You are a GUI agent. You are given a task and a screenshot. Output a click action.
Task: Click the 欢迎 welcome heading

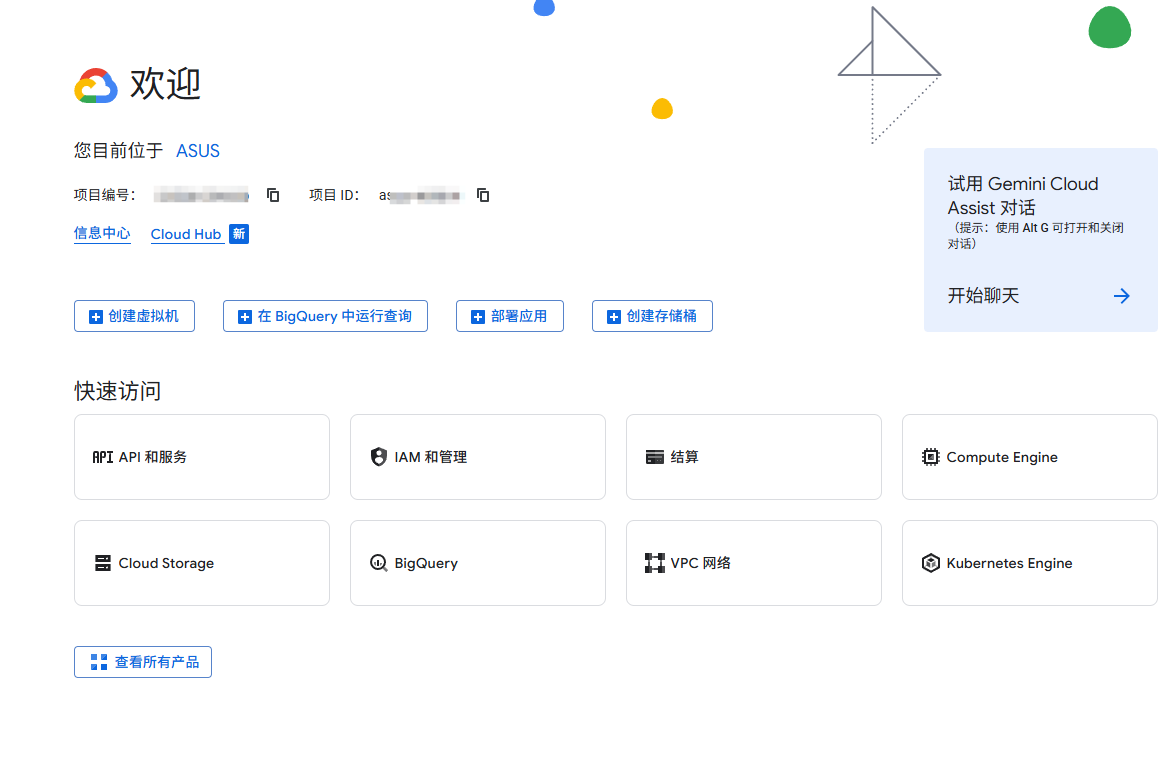[165, 84]
